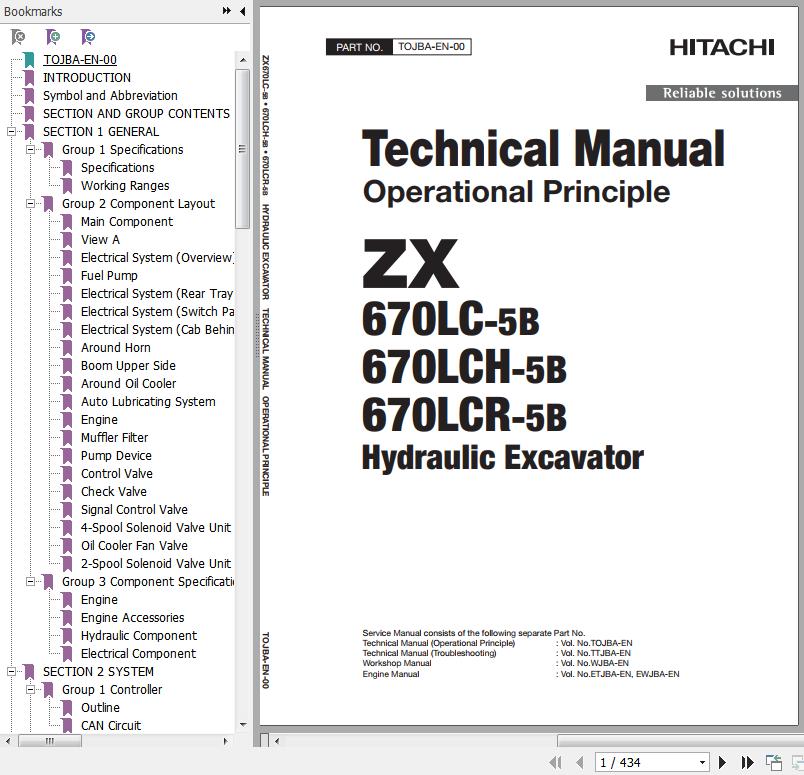Image resolution: width=804 pixels, height=775 pixels.
Task: Click bookmarks vertical scrollbar thumb
Action: point(243,149)
